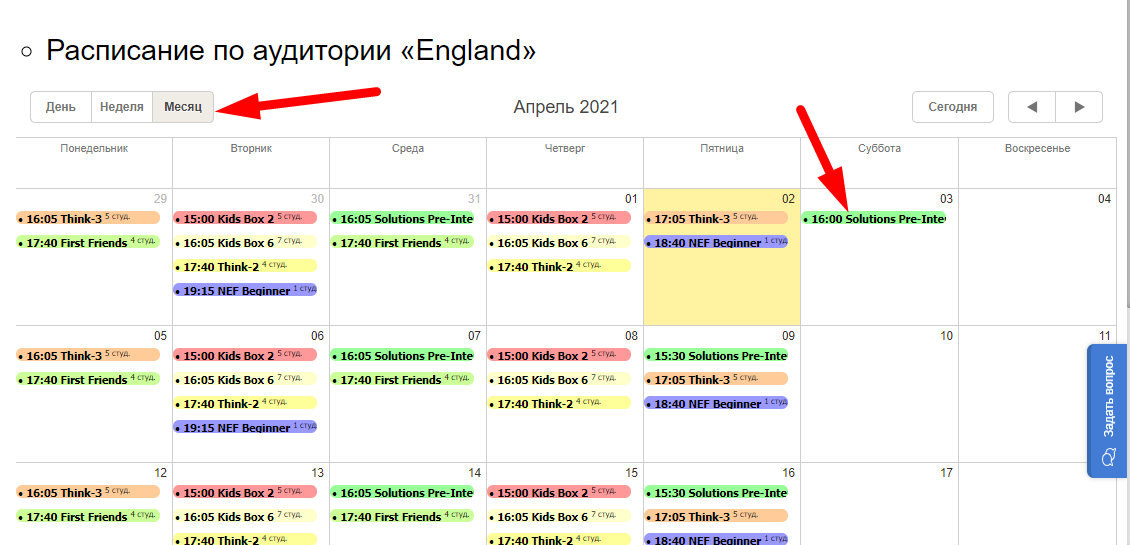Viewport: 1130px width, 545px height.
Task: Open 17:05 Think-3 on Friday 16
Action: tap(716, 516)
